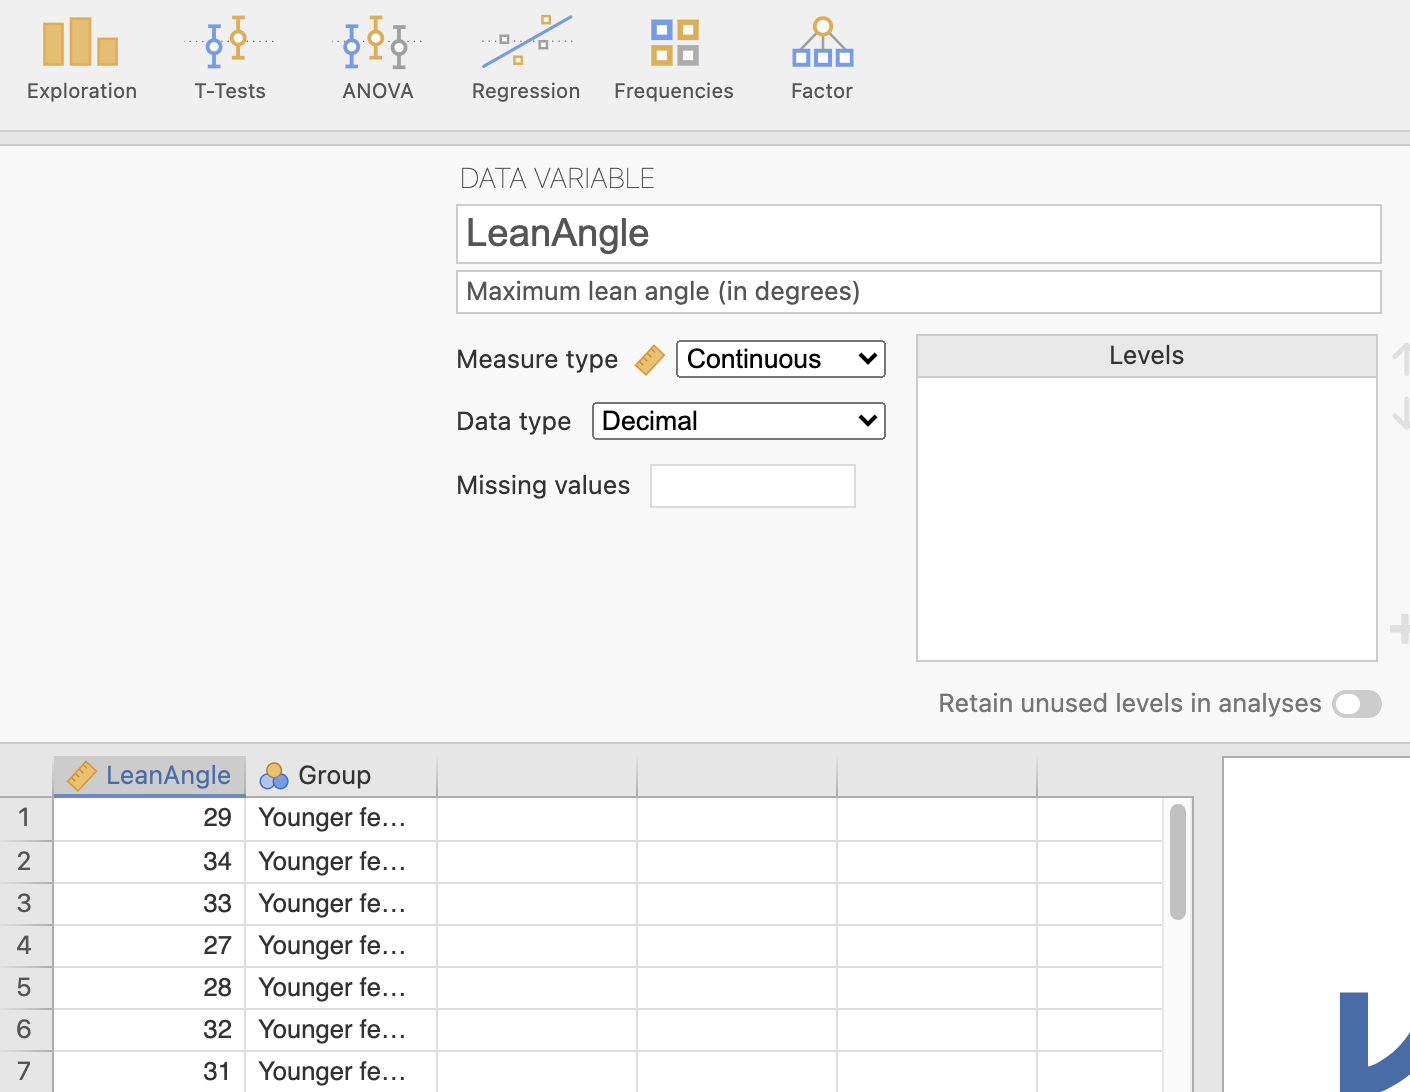This screenshot has width=1410, height=1092.
Task: Click the up arrow beside Levels
Action: point(1401,358)
